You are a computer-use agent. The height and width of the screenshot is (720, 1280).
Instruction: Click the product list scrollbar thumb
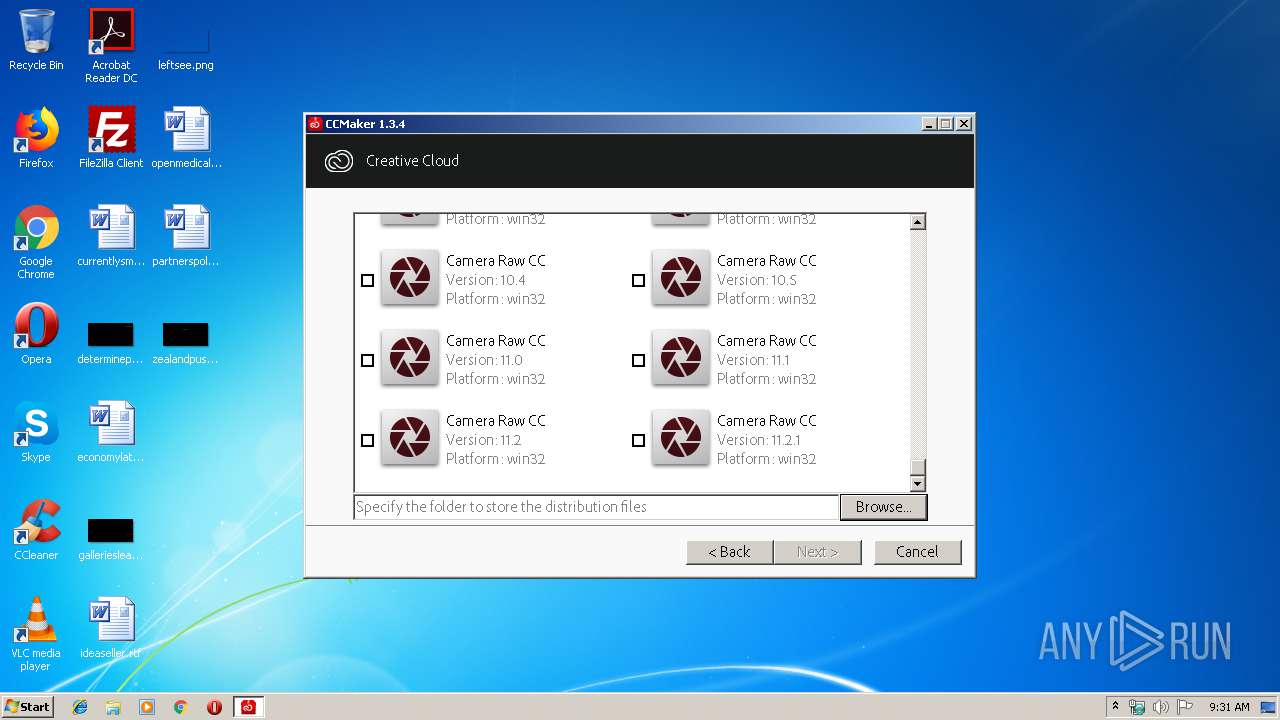click(x=918, y=467)
